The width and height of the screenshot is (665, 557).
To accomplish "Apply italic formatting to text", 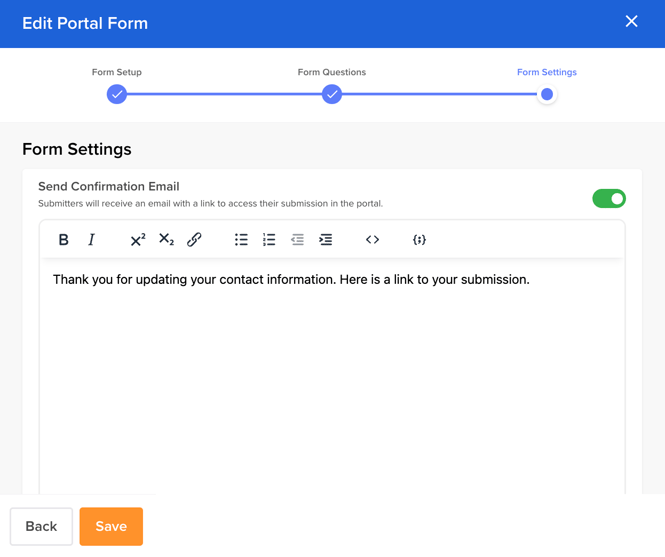I will point(92,240).
